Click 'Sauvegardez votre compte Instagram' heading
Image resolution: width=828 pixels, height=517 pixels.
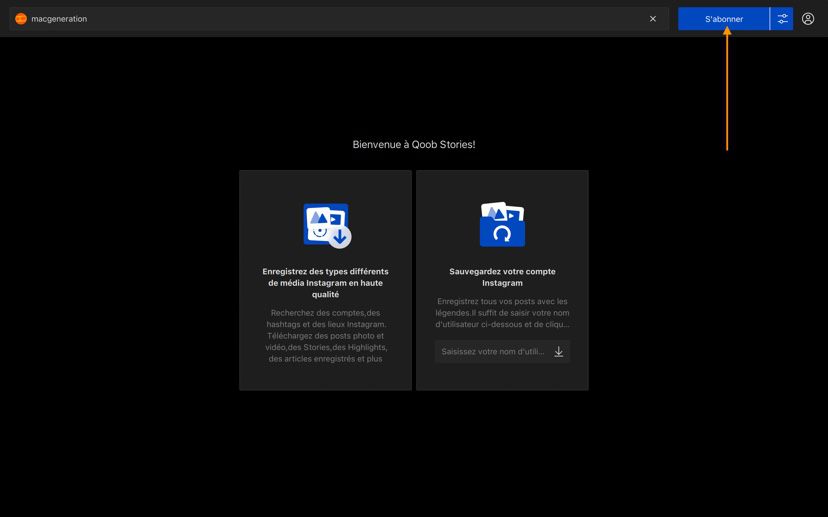click(502, 277)
